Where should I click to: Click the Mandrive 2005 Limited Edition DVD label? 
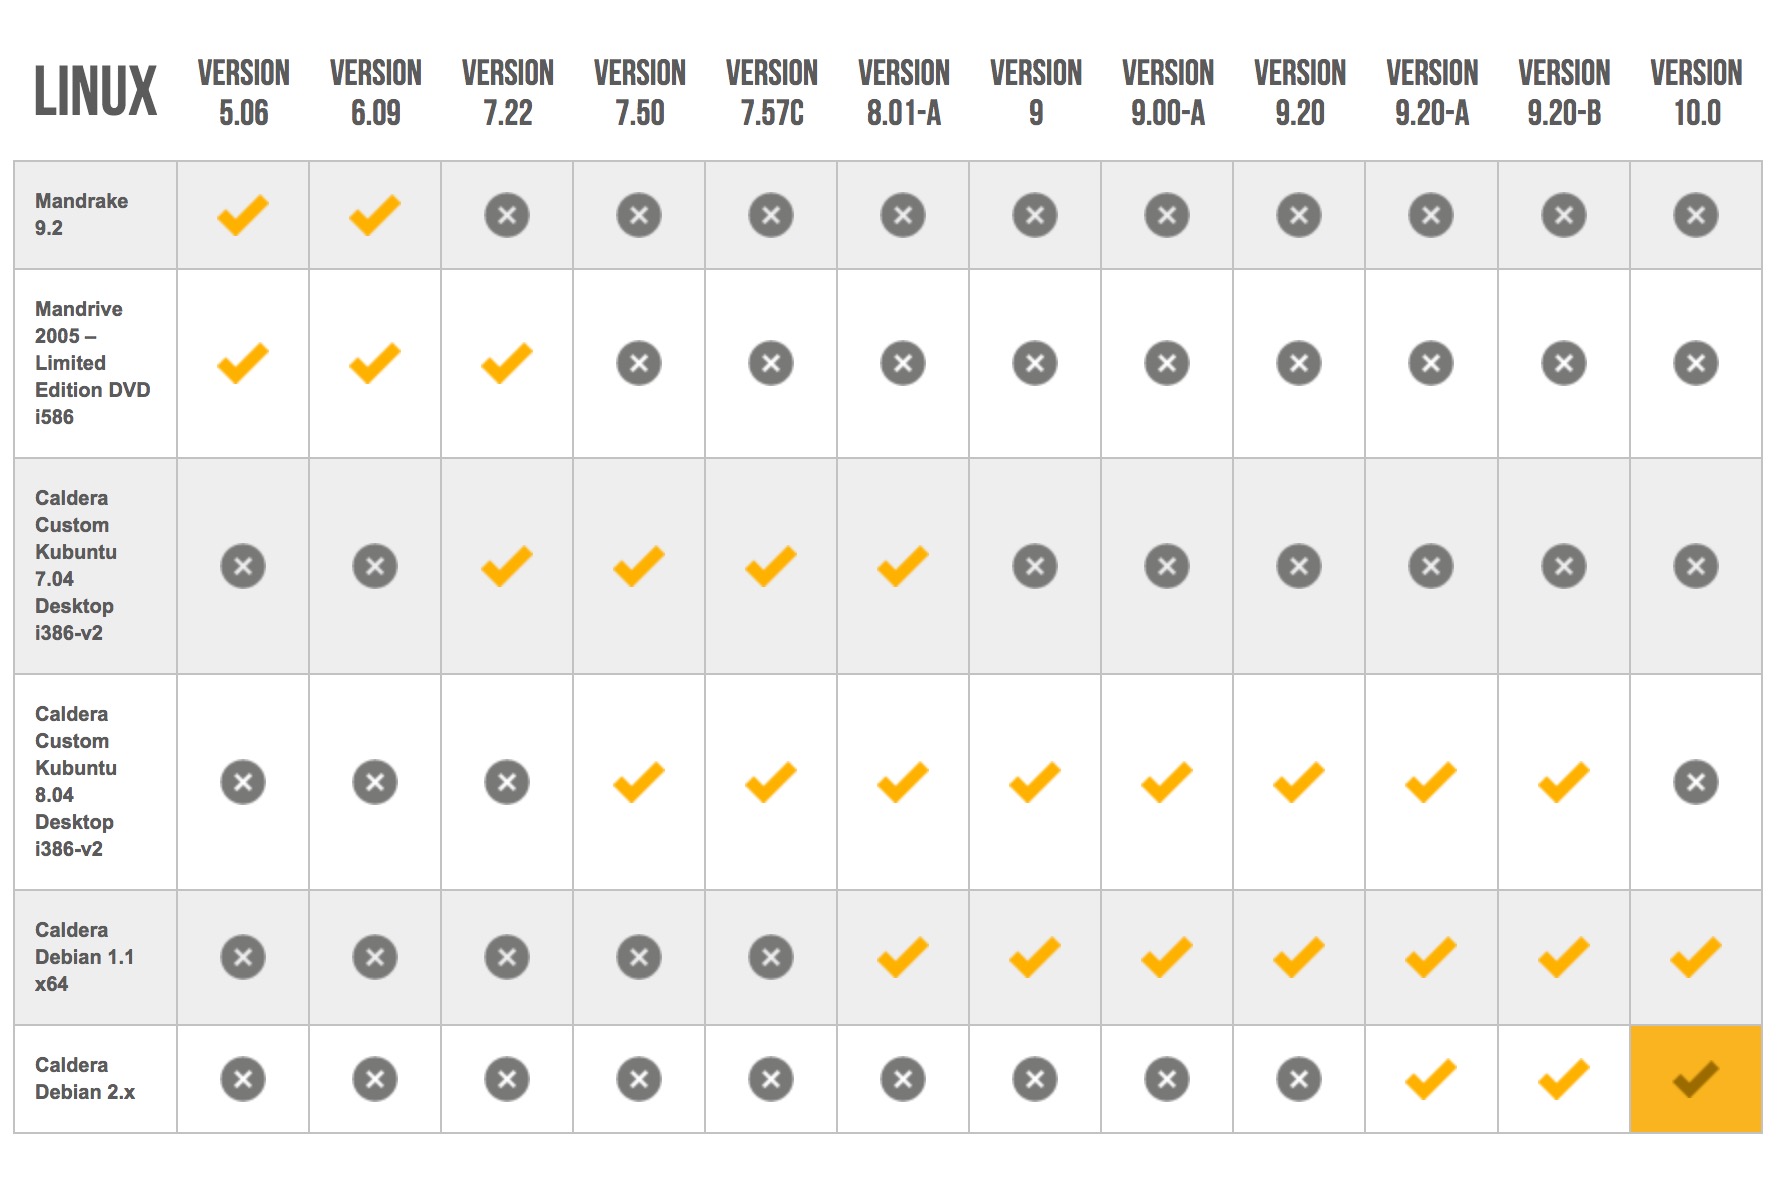click(92, 362)
